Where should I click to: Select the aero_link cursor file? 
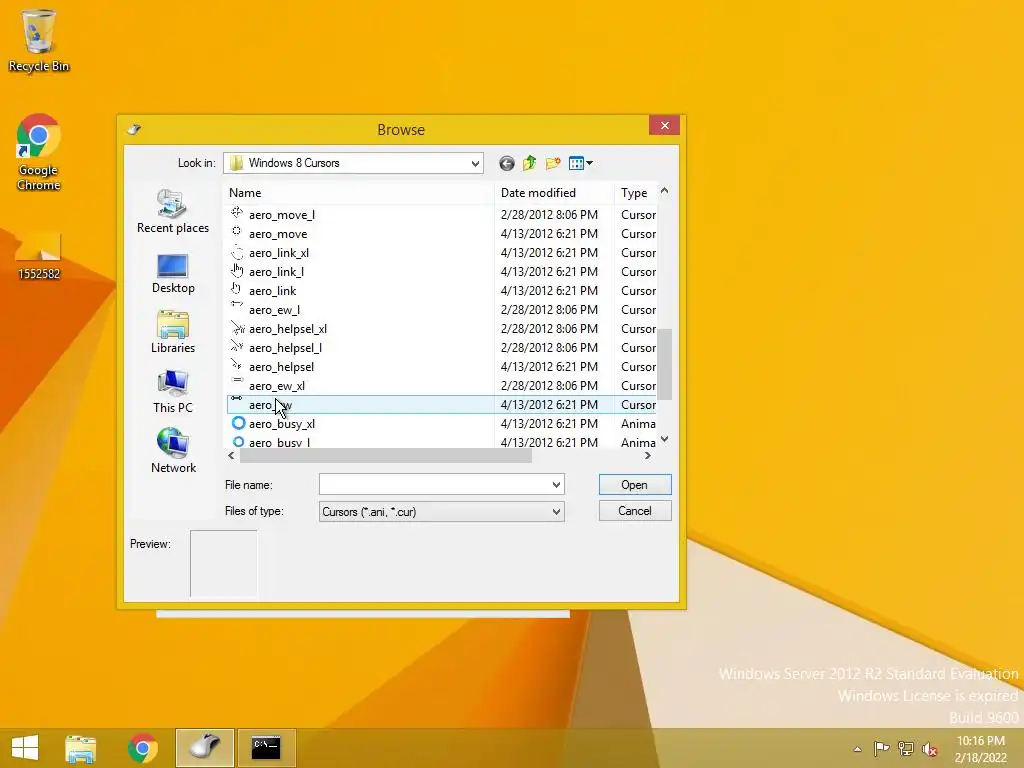tap(272, 291)
